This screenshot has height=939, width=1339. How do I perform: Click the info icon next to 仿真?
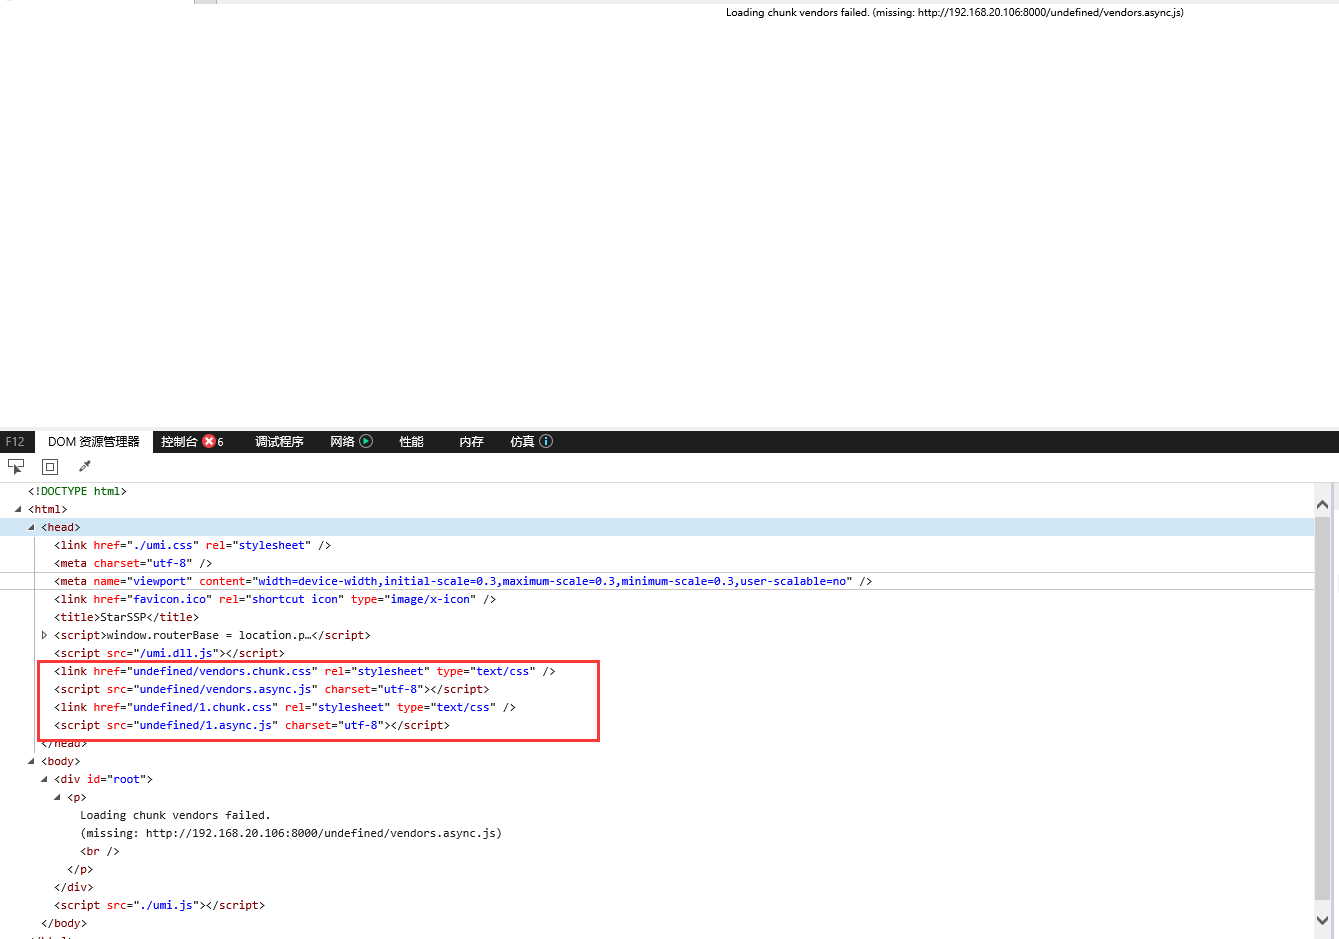pos(545,441)
